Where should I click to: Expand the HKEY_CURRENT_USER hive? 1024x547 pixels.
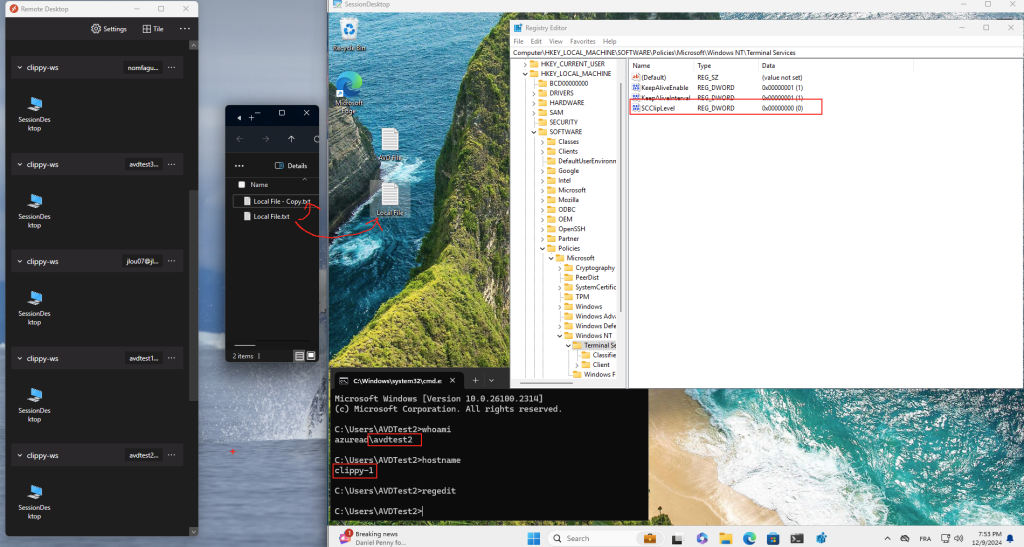click(x=525, y=64)
